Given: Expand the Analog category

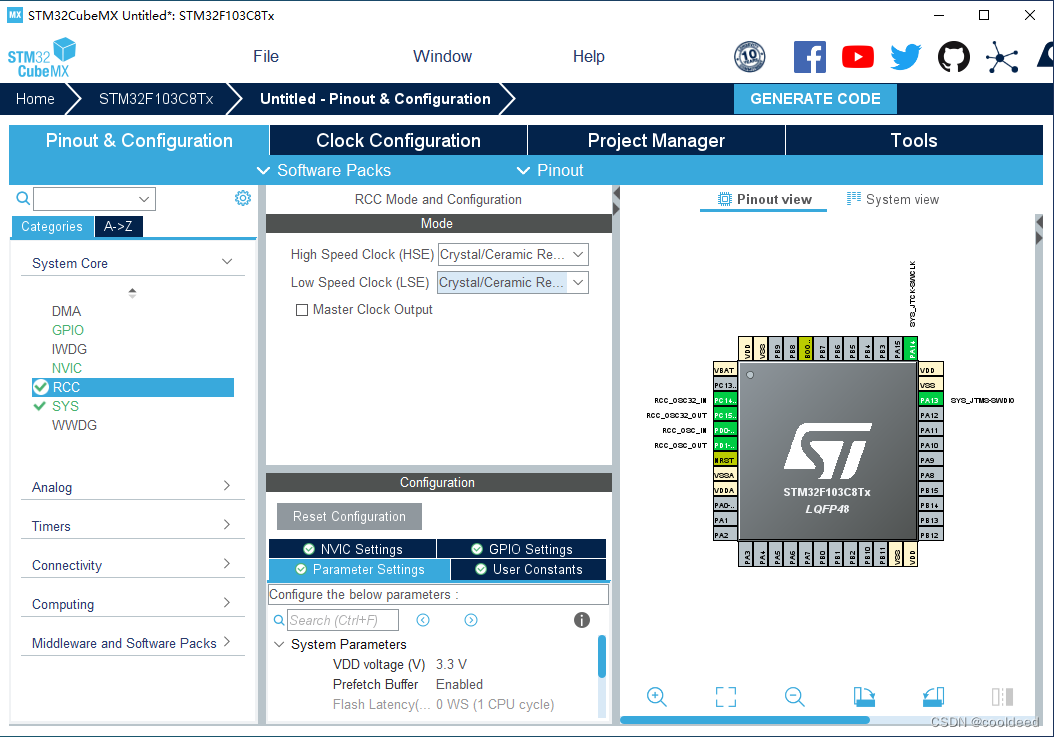Looking at the screenshot, I should pyautogui.click(x=227, y=486).
